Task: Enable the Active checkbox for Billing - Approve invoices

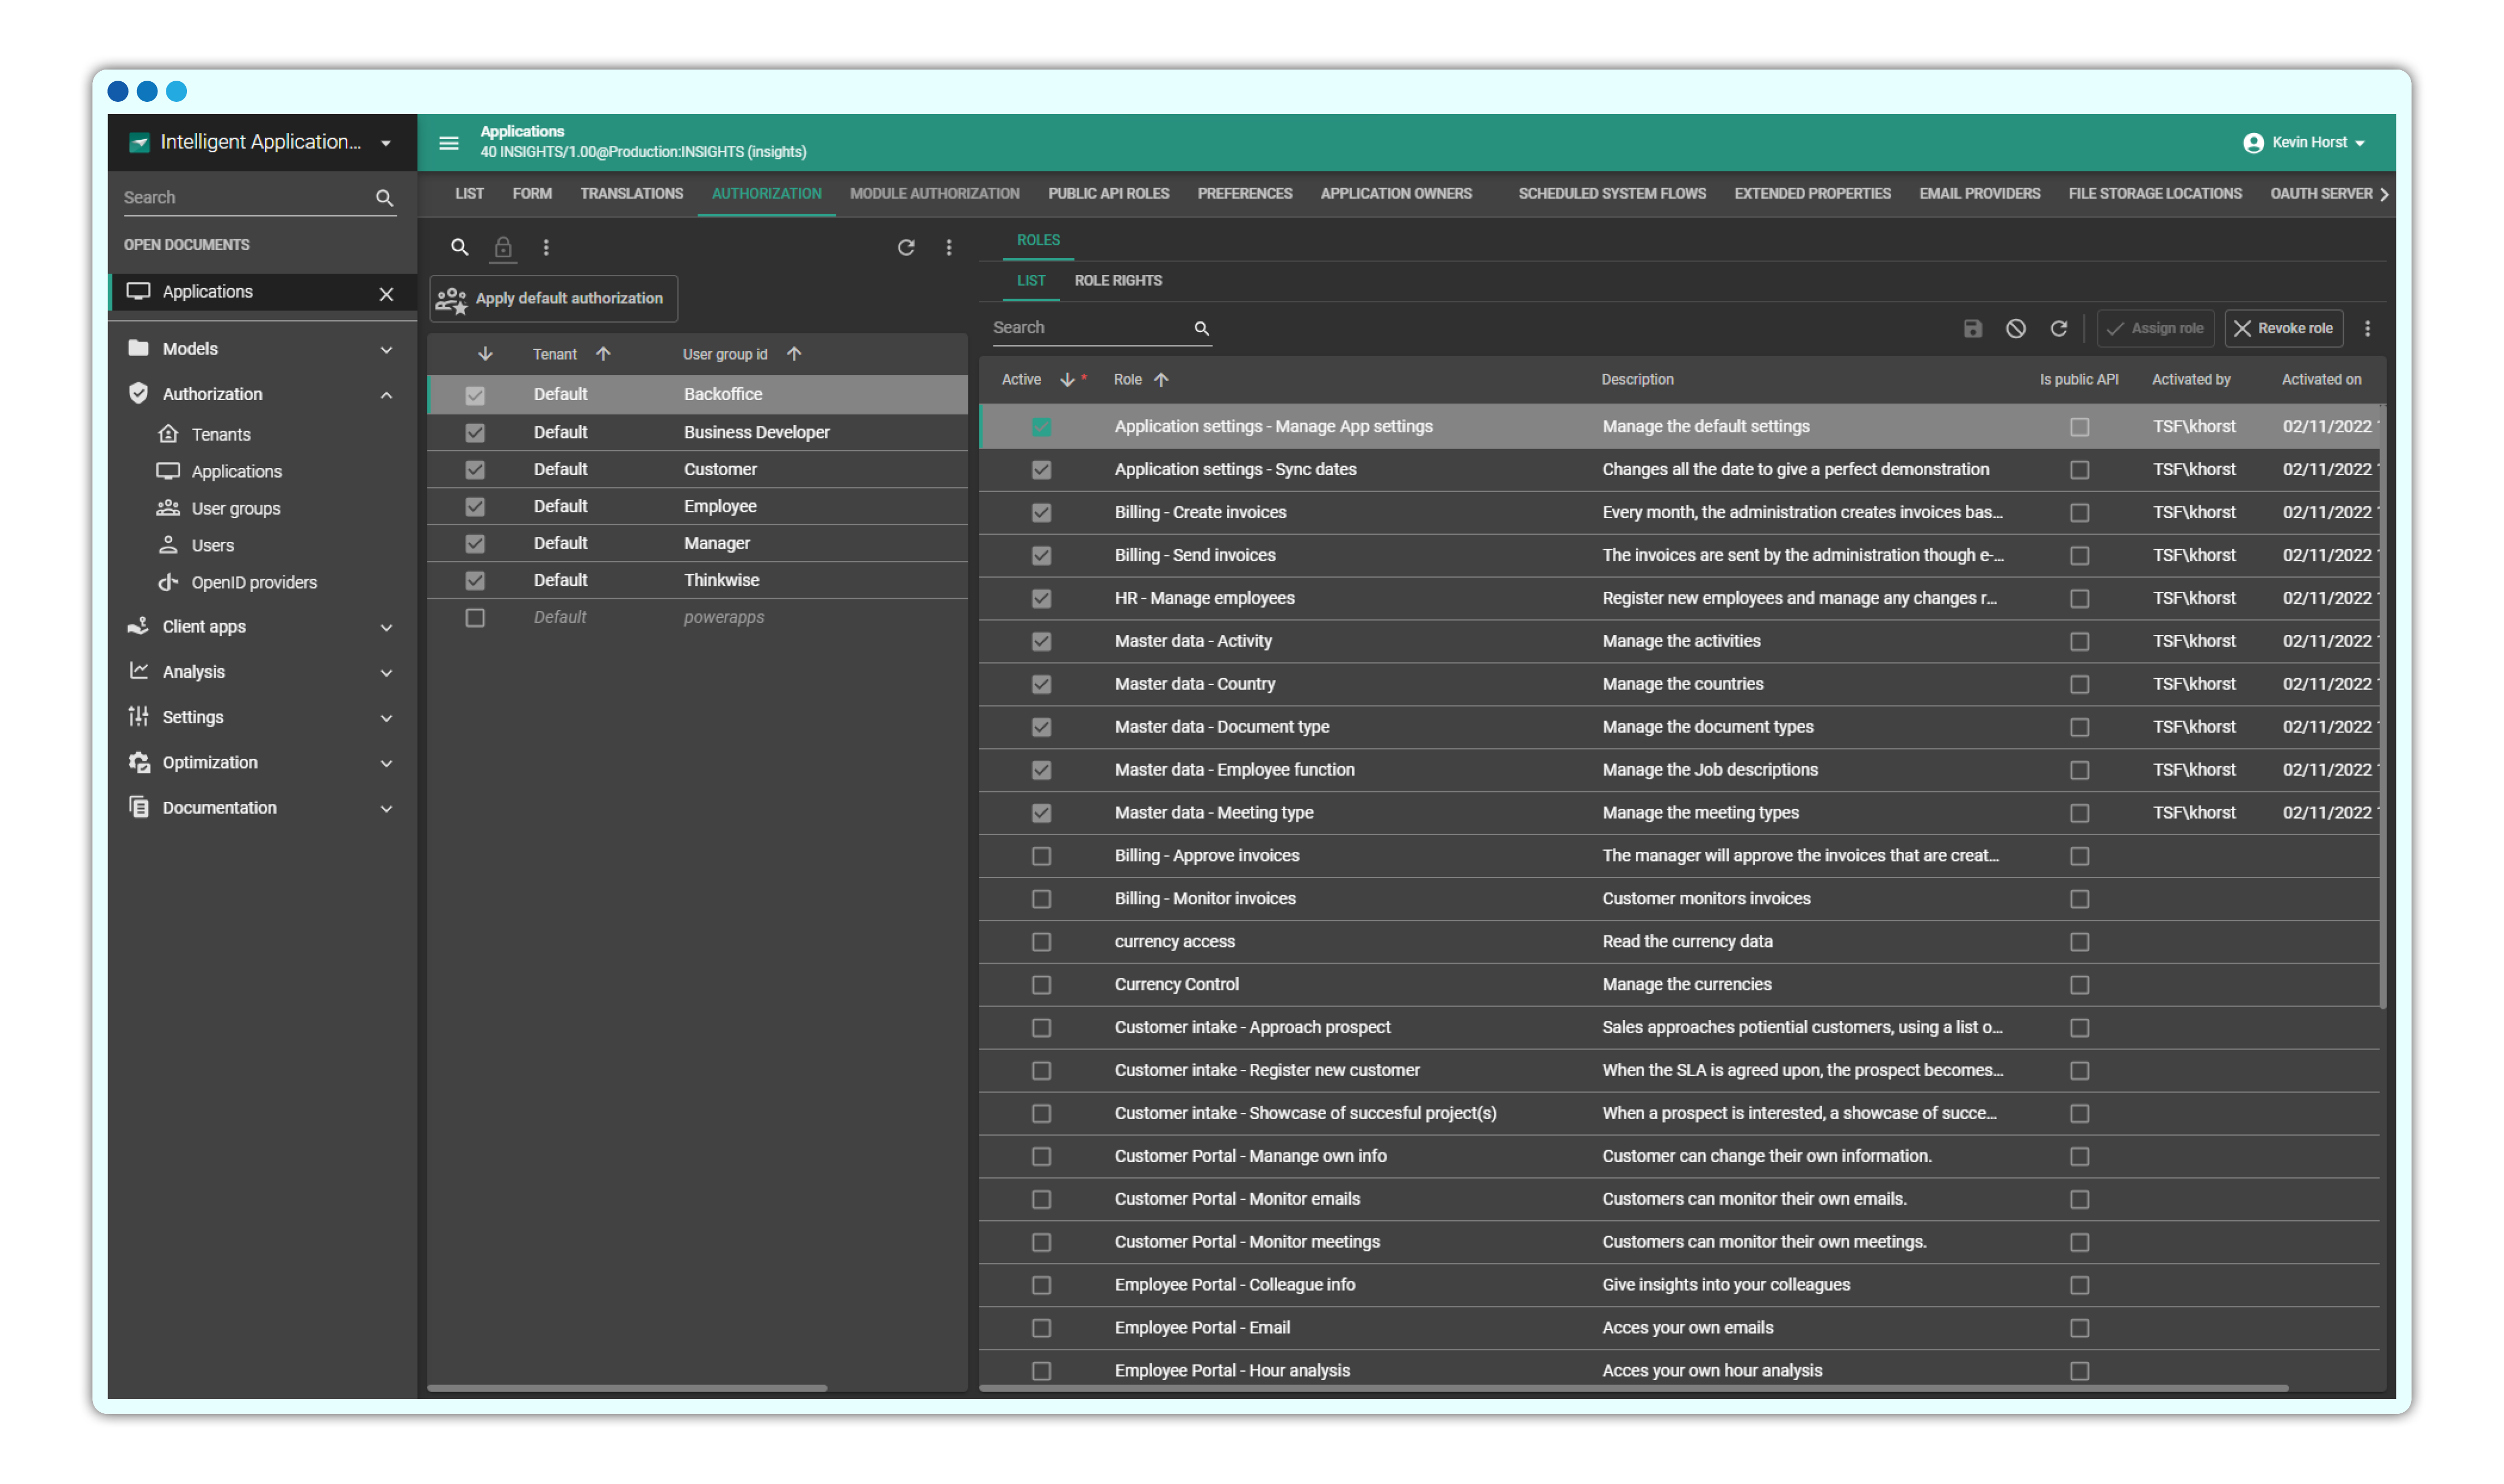Action: (x=1042, y=856)
